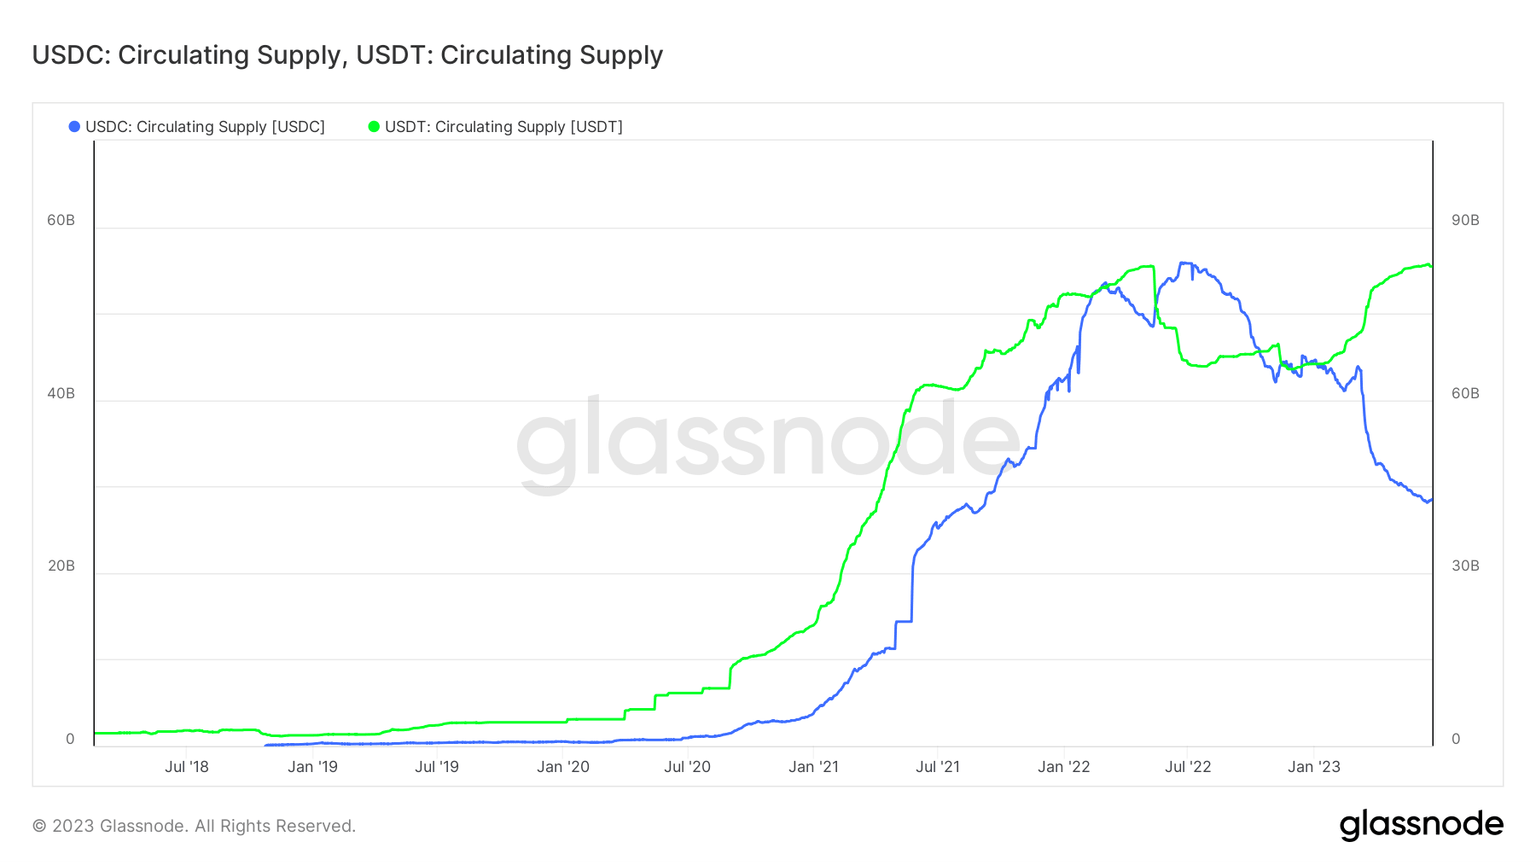
Task: Click the glassnode logo at bottom right
Action: click(1421, 825)
